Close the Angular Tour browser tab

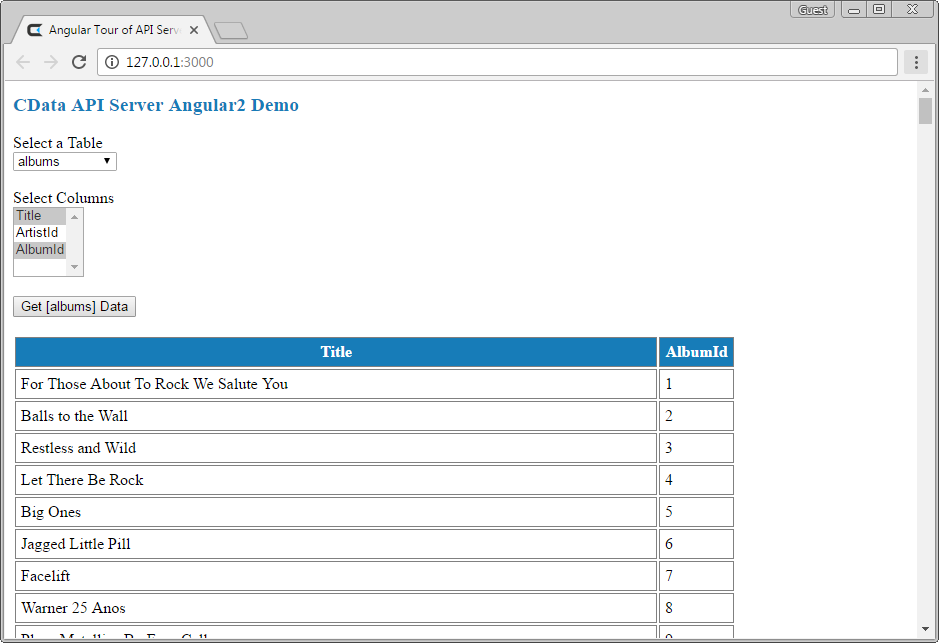[x=193, y=30]
